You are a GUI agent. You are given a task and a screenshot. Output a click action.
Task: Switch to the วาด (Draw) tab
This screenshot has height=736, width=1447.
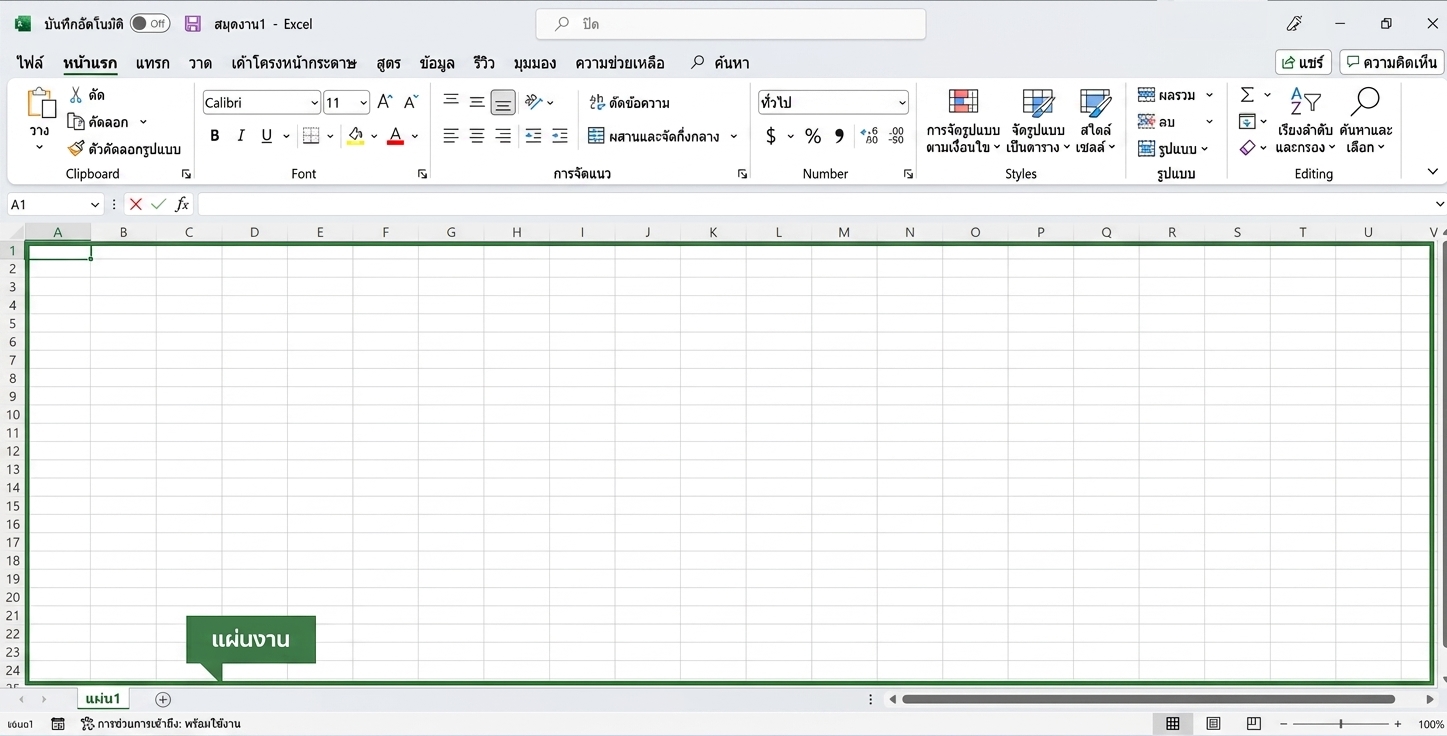200,63
